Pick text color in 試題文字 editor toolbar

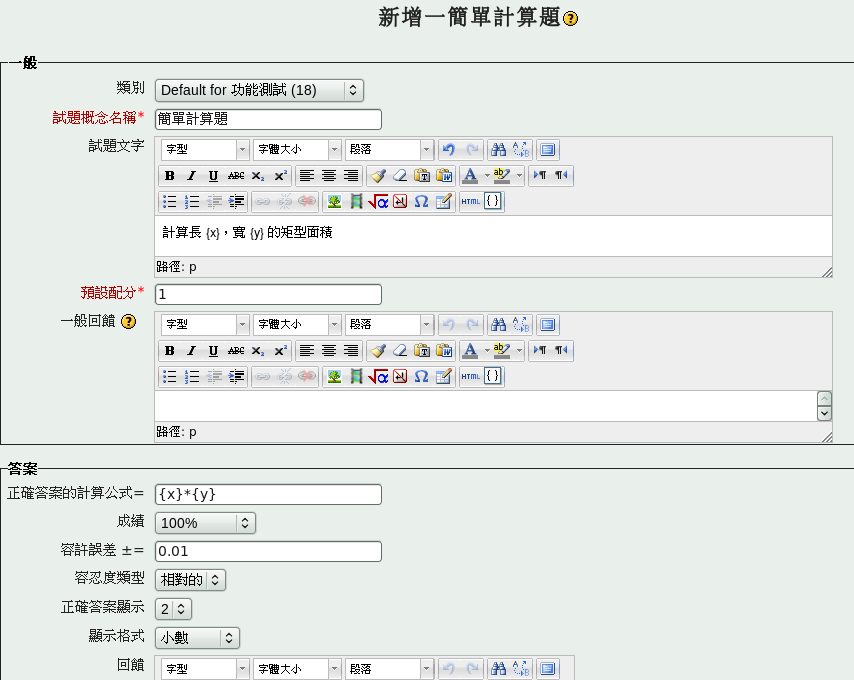470,176
